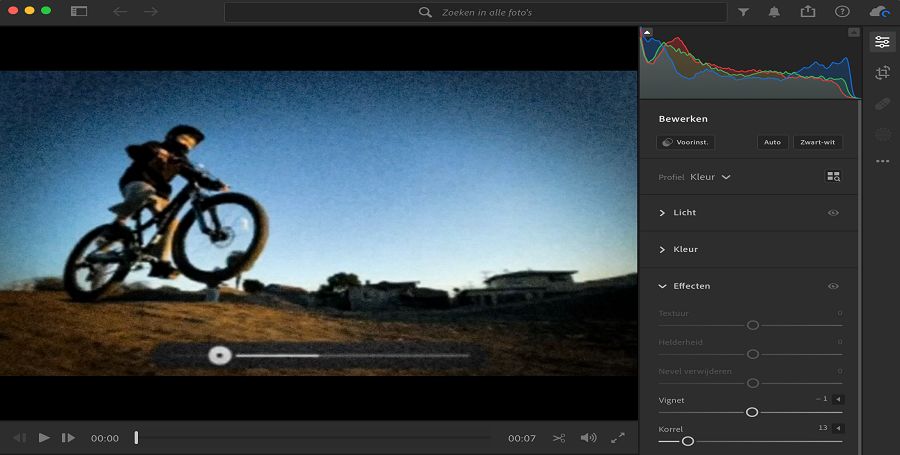Enter full screen with expand arrows
This screenshot has width=900, height=455.
(x=618, y=438)
